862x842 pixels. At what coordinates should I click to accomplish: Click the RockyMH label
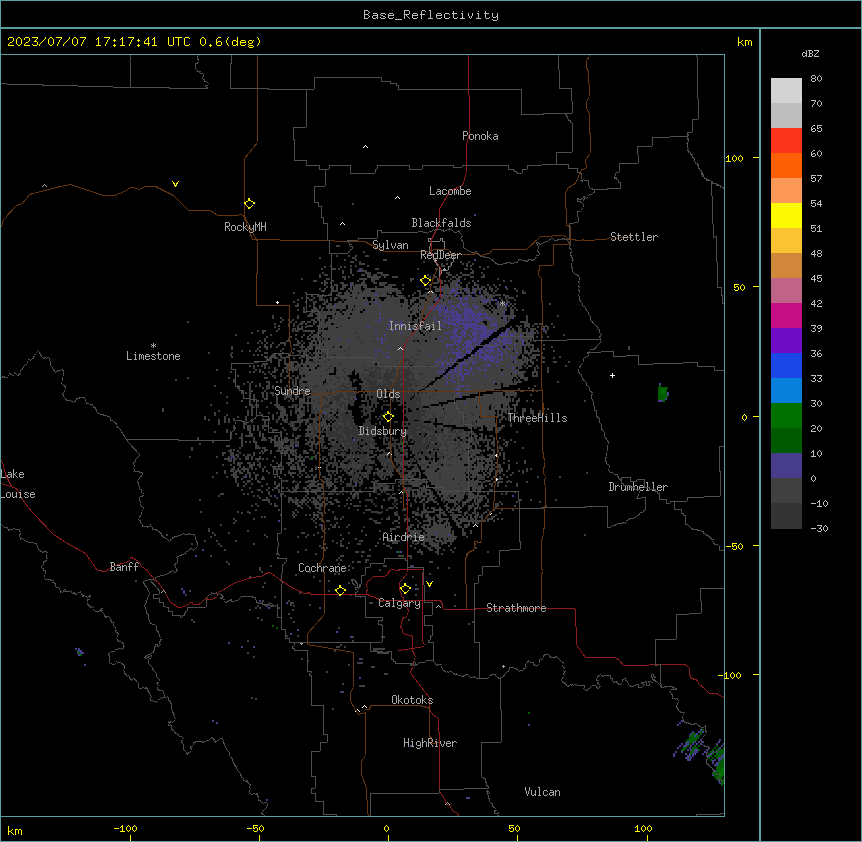point(245,227)
